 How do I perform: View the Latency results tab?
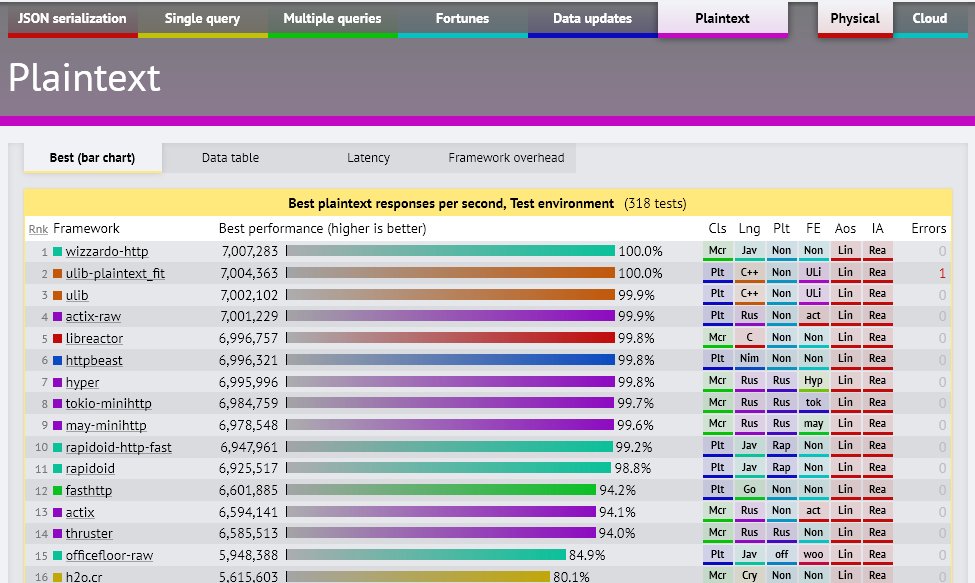pyautogui.click(x=369, y=158)
